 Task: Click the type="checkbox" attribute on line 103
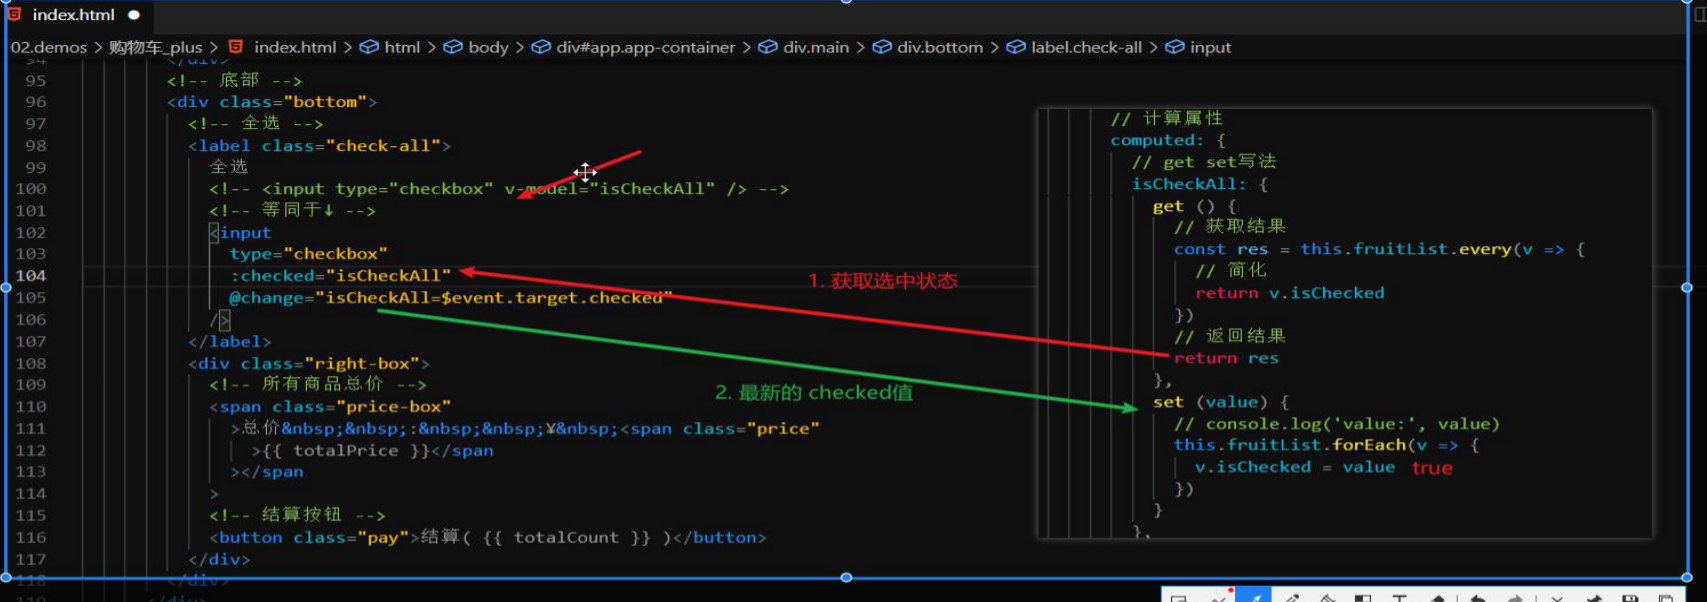tap(308, 254)
